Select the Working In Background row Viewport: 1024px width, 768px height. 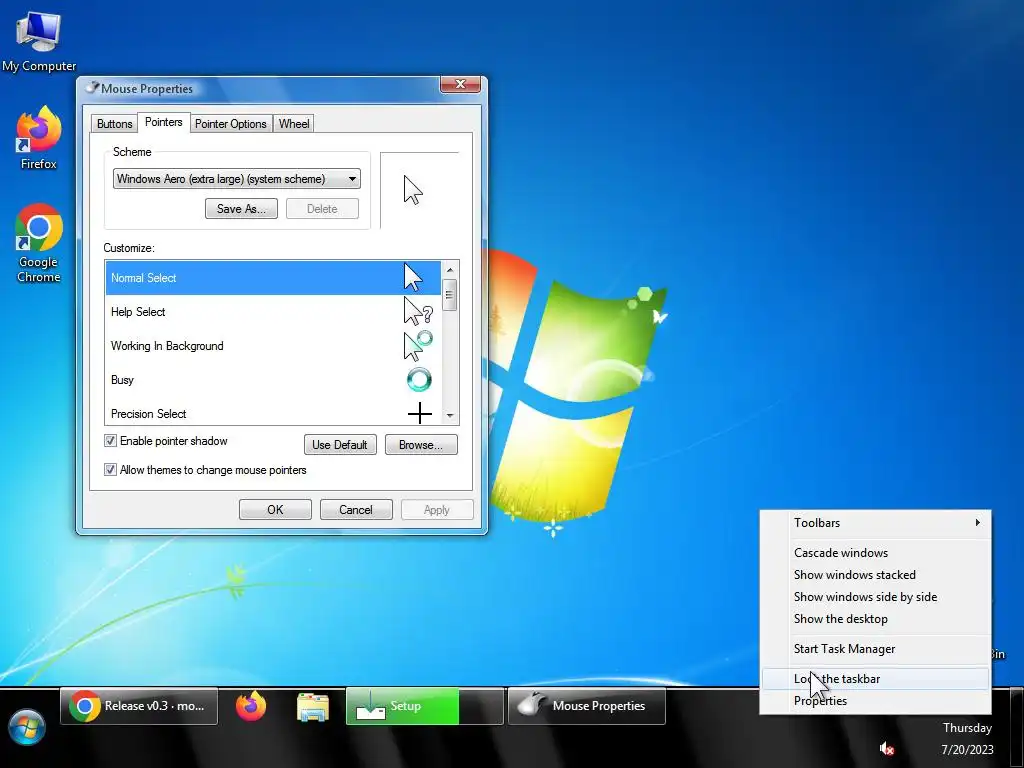[273, 345]
